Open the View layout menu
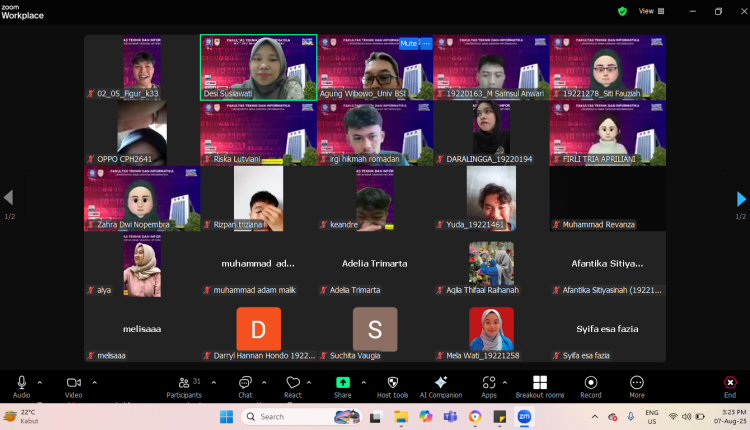The width and height of the screenshot is (750, 430). 651,11
